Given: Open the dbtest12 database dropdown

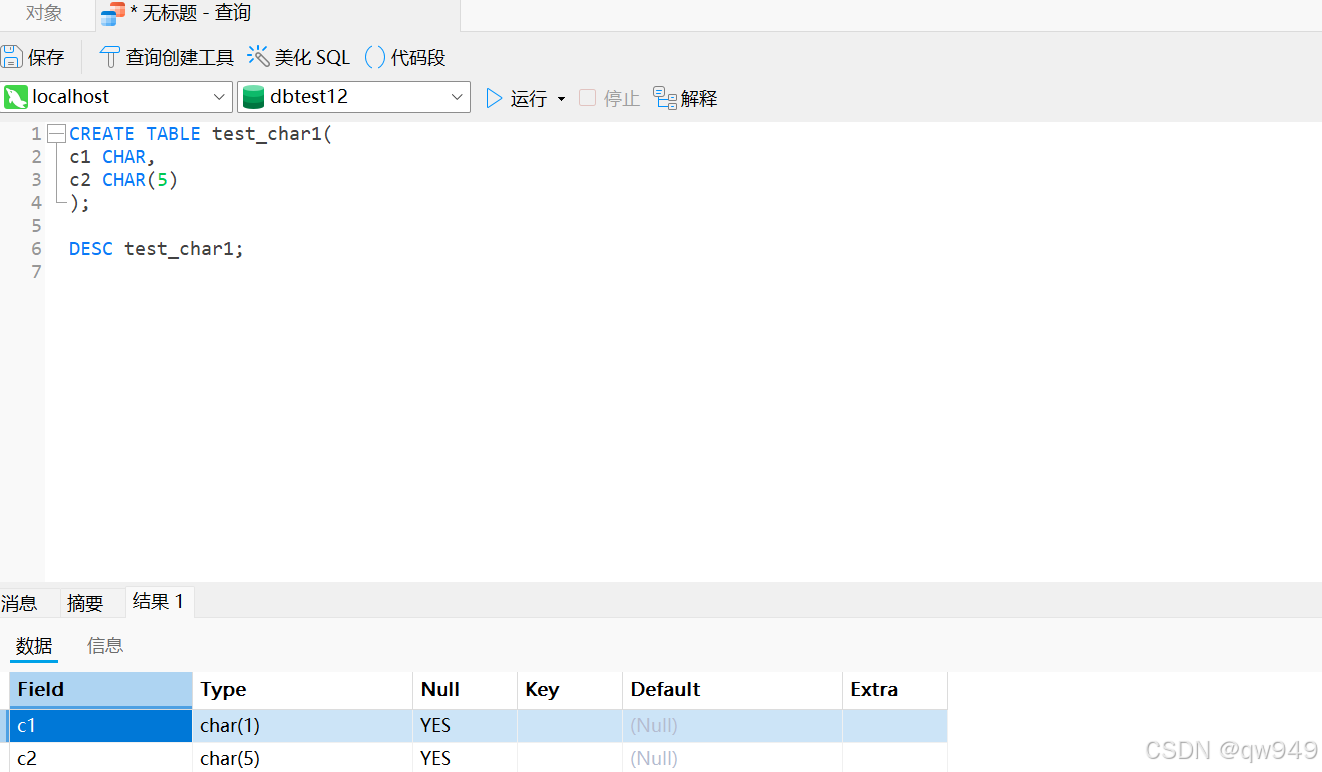Looking at the screenshot, I should 457,96.
